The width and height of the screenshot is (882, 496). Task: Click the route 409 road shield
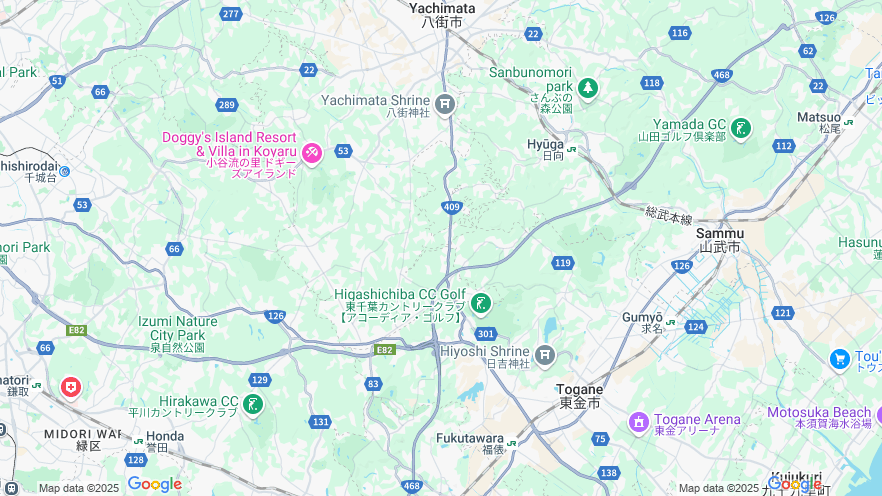[x=452, y=208]
